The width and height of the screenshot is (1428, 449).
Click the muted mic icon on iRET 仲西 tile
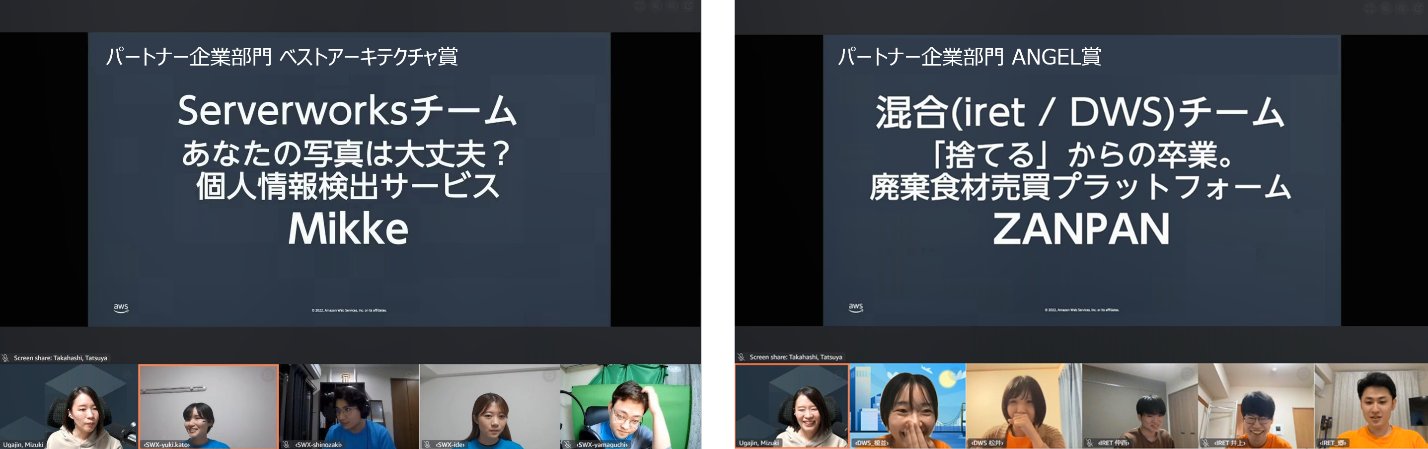1090,442
